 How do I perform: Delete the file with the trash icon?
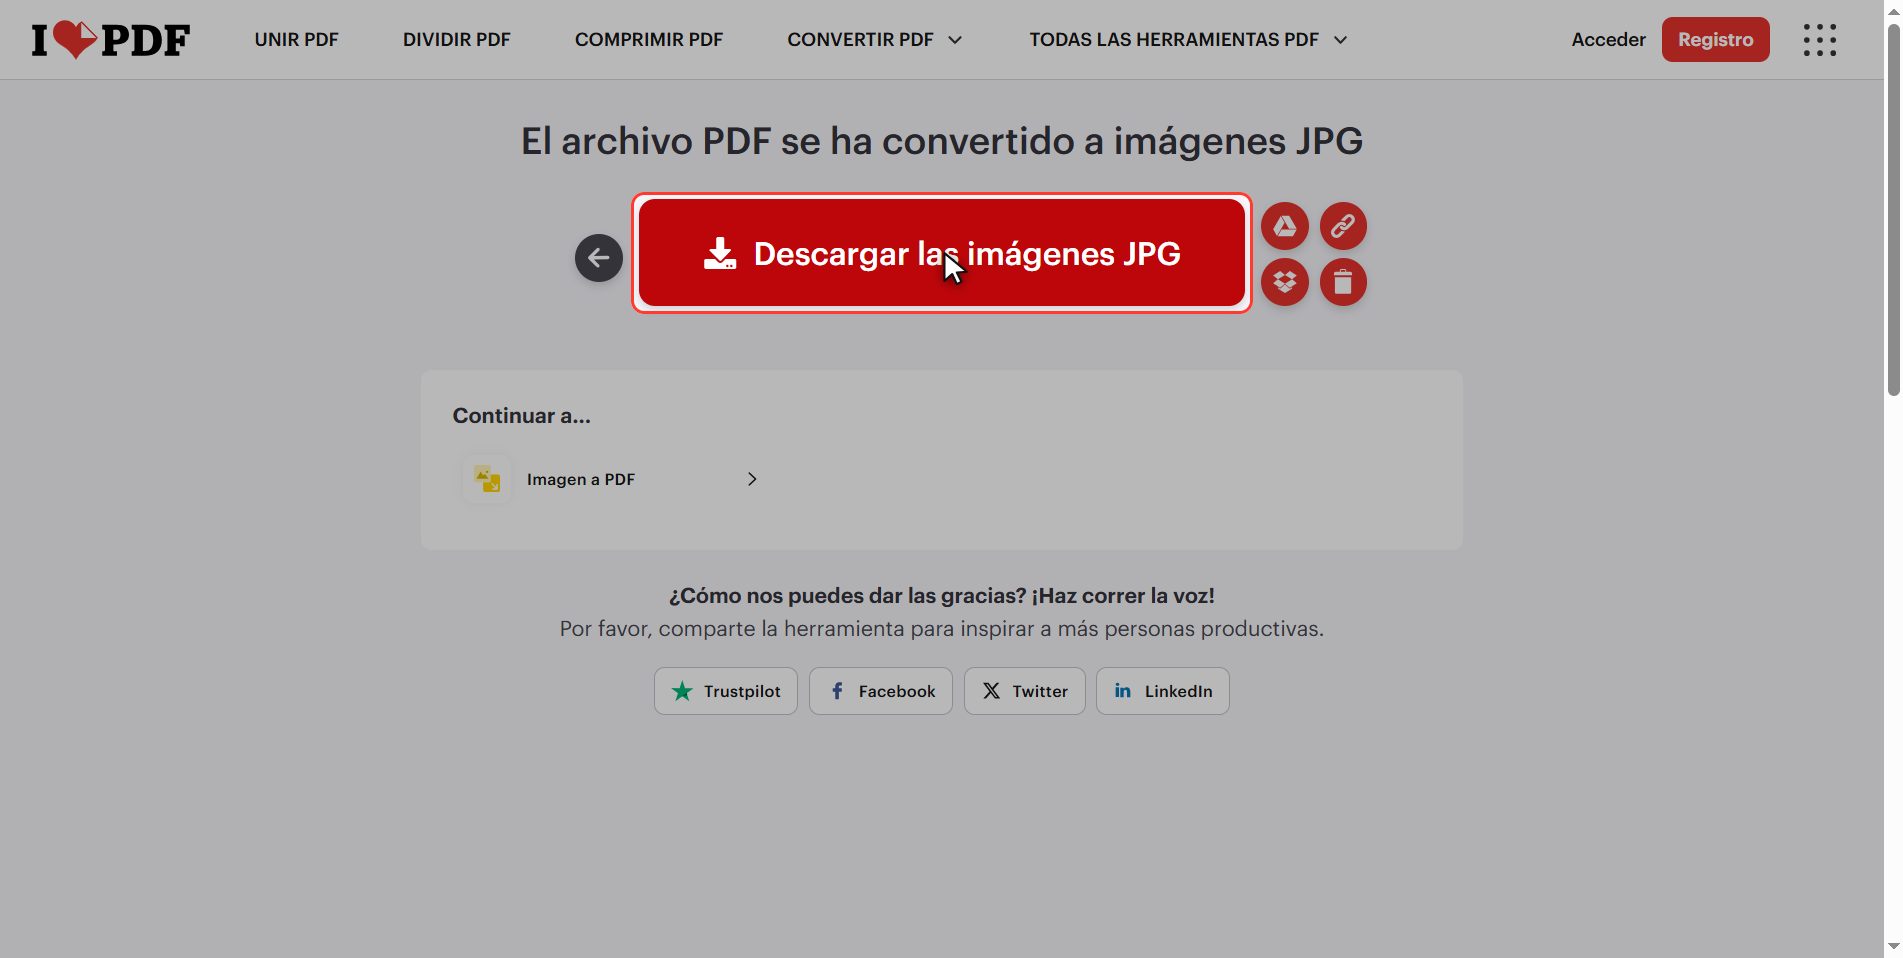(1343, 282)
